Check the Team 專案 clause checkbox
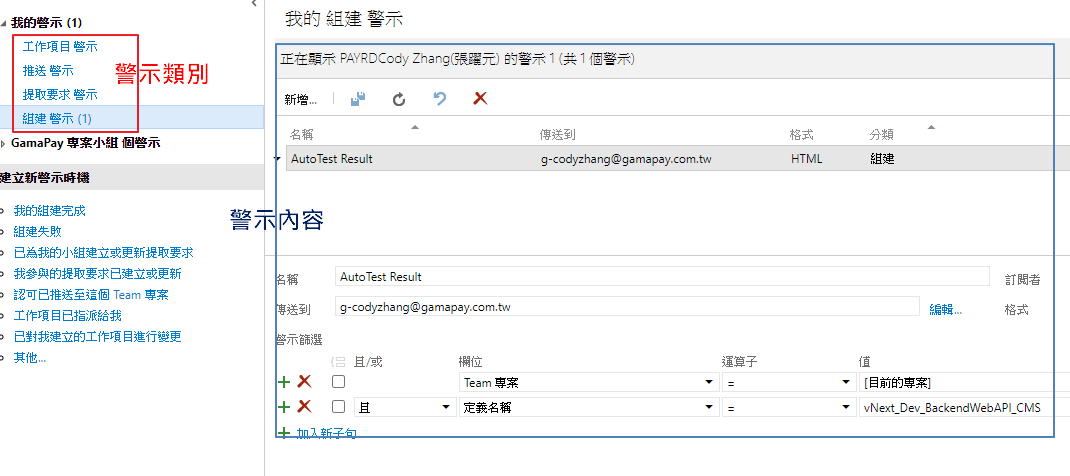Viewport: 1070px width, 476px height. (339, 382)
